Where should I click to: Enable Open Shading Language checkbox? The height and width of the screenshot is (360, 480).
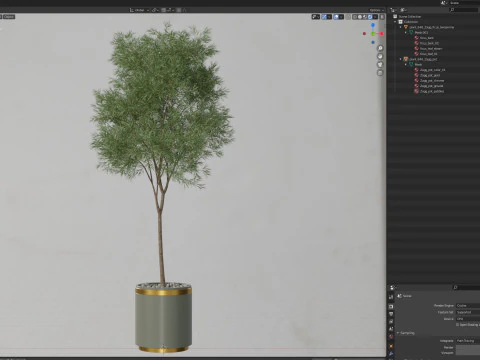[457, 325]
